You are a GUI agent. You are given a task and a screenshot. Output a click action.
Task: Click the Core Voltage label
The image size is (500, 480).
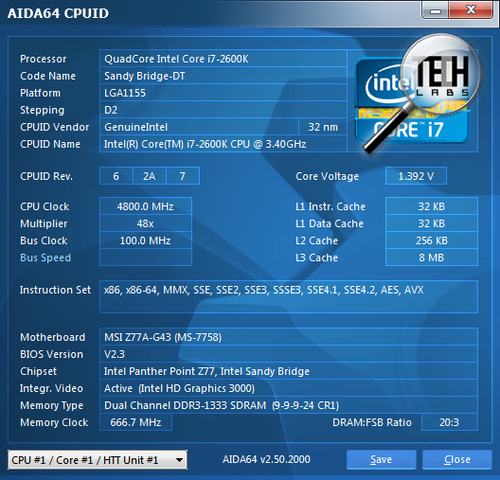pos(327,176)
